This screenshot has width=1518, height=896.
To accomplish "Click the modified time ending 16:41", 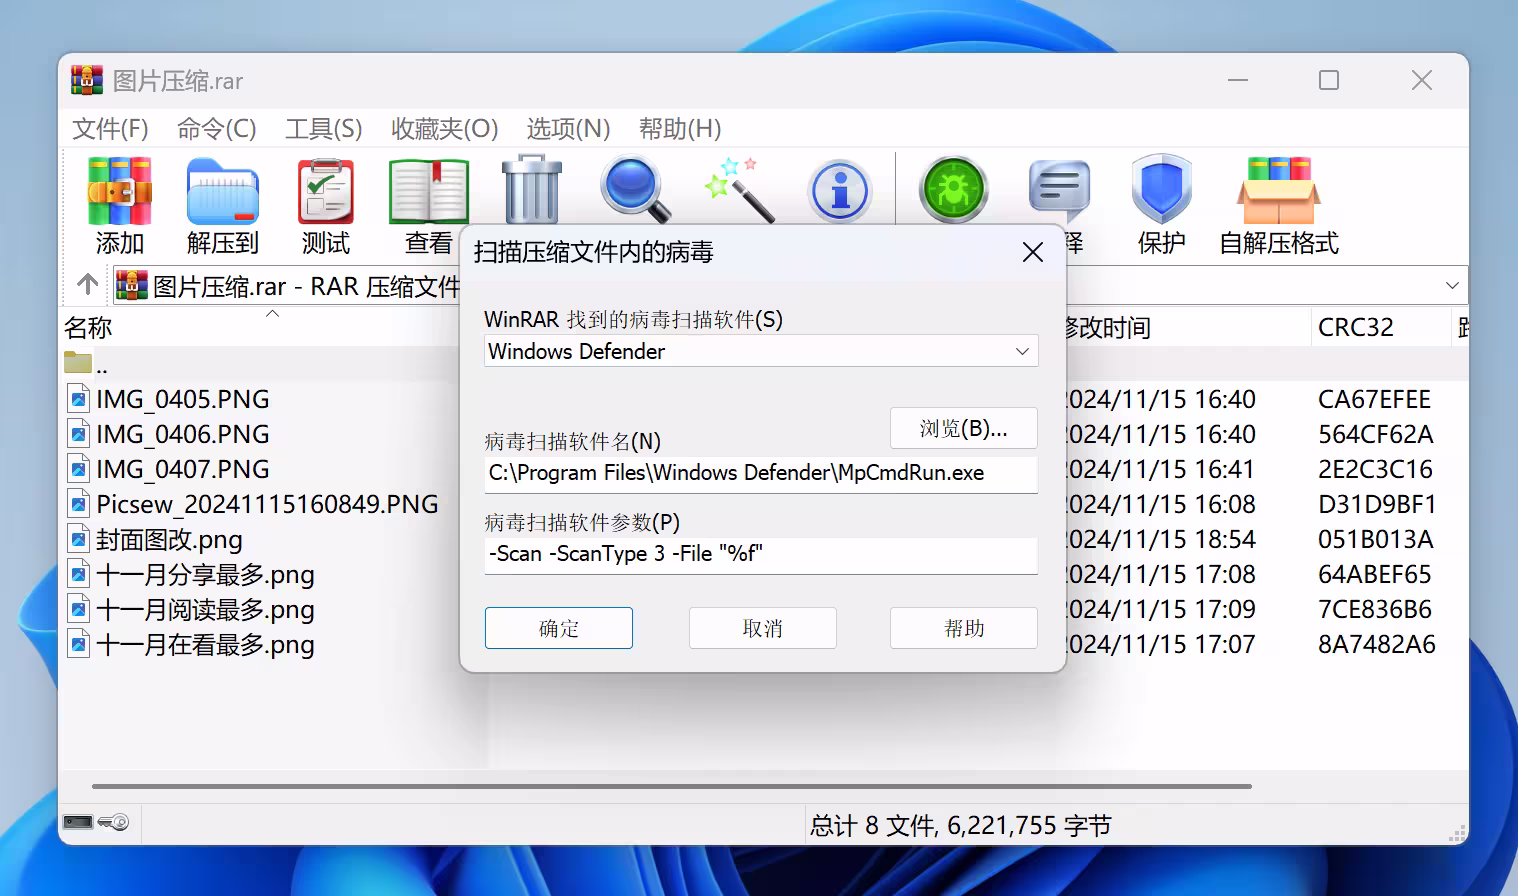I will [1161, 469].
